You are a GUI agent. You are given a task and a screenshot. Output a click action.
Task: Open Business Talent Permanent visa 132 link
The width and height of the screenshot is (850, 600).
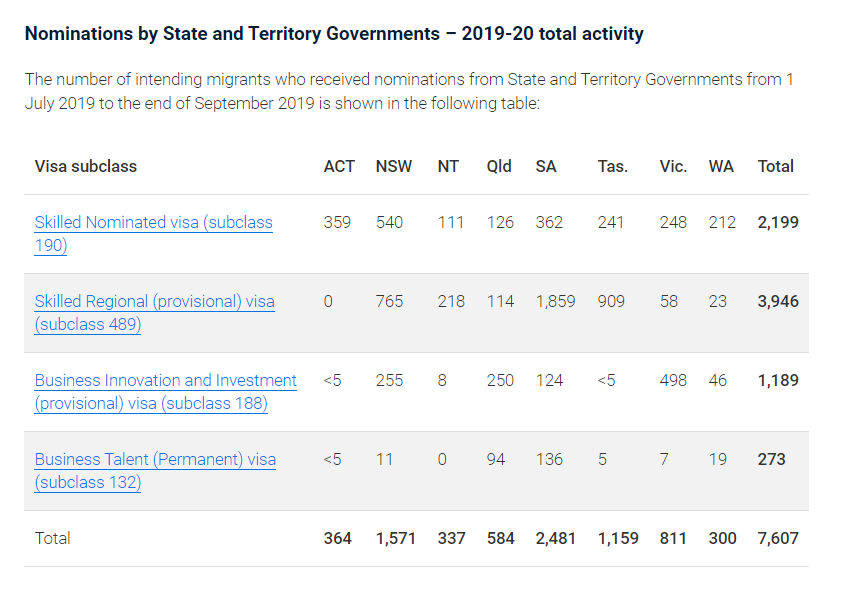155,460
